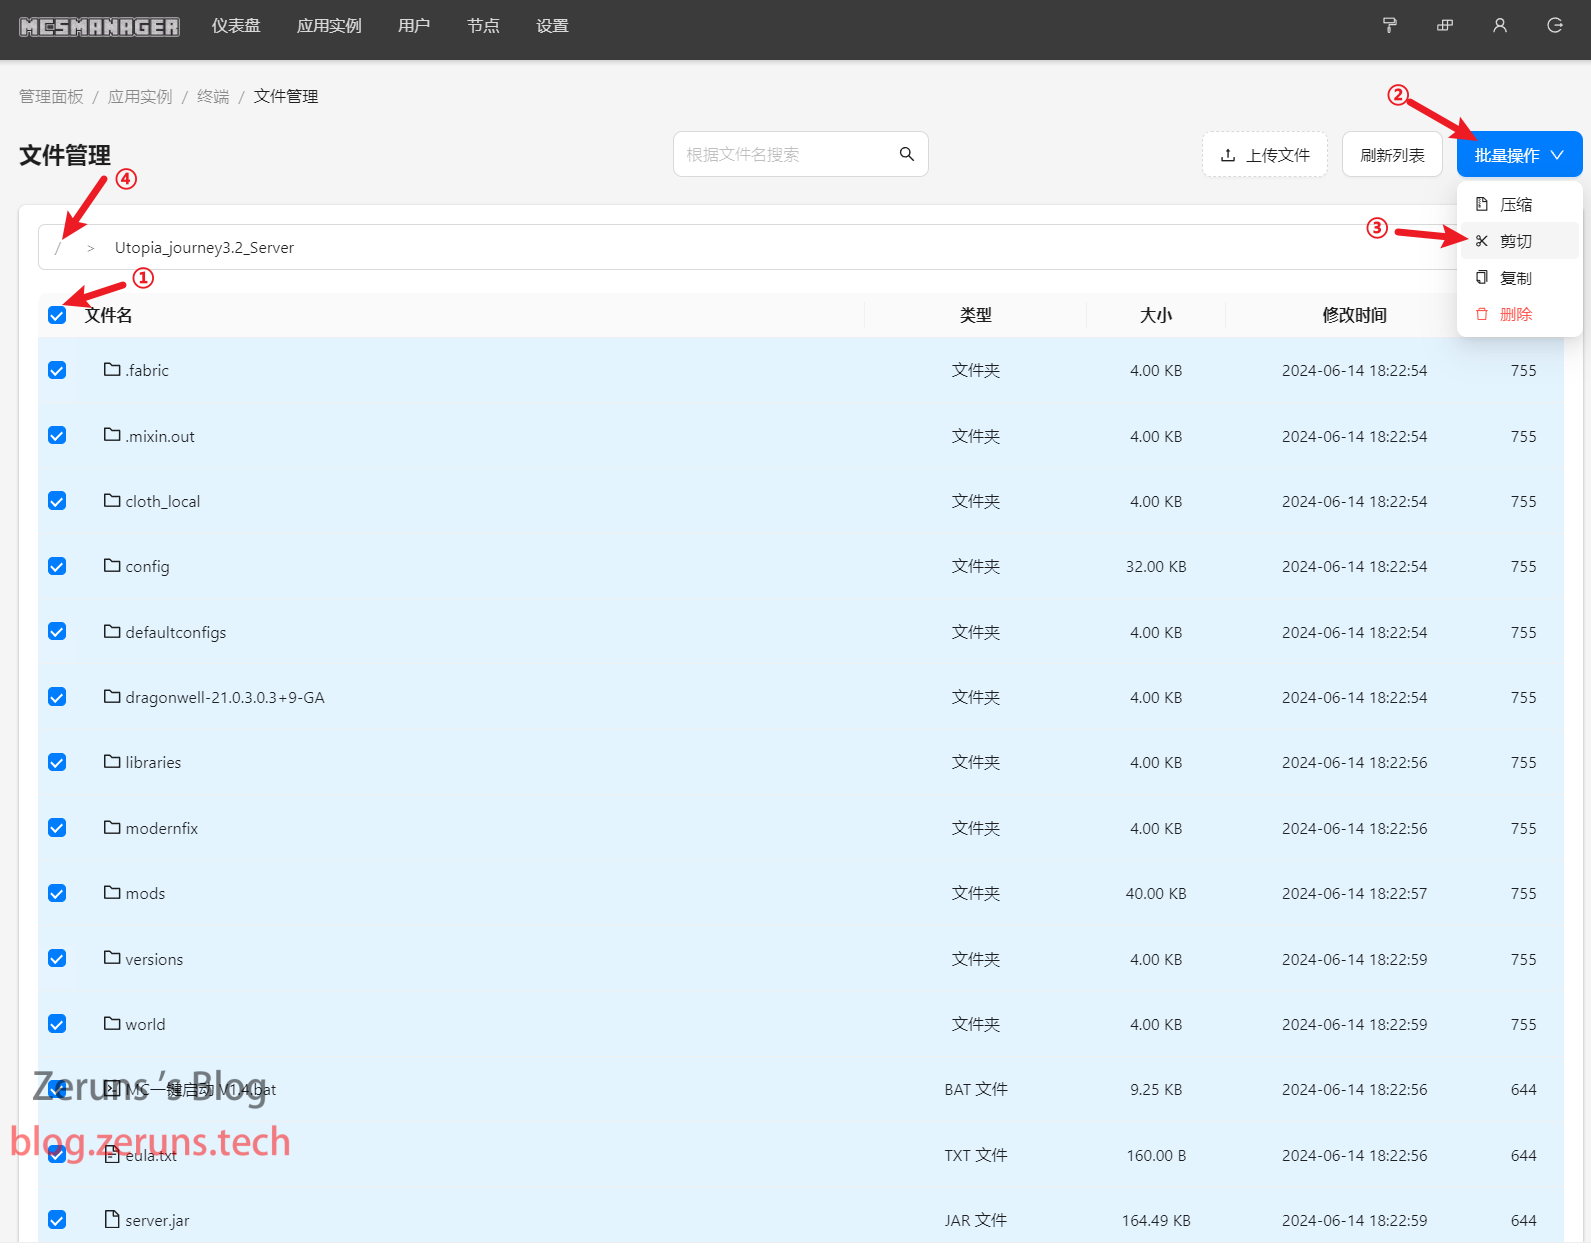Open the .fabric folder name
The height and width of the screenshot is (1249, 1591).
(147, 370)
